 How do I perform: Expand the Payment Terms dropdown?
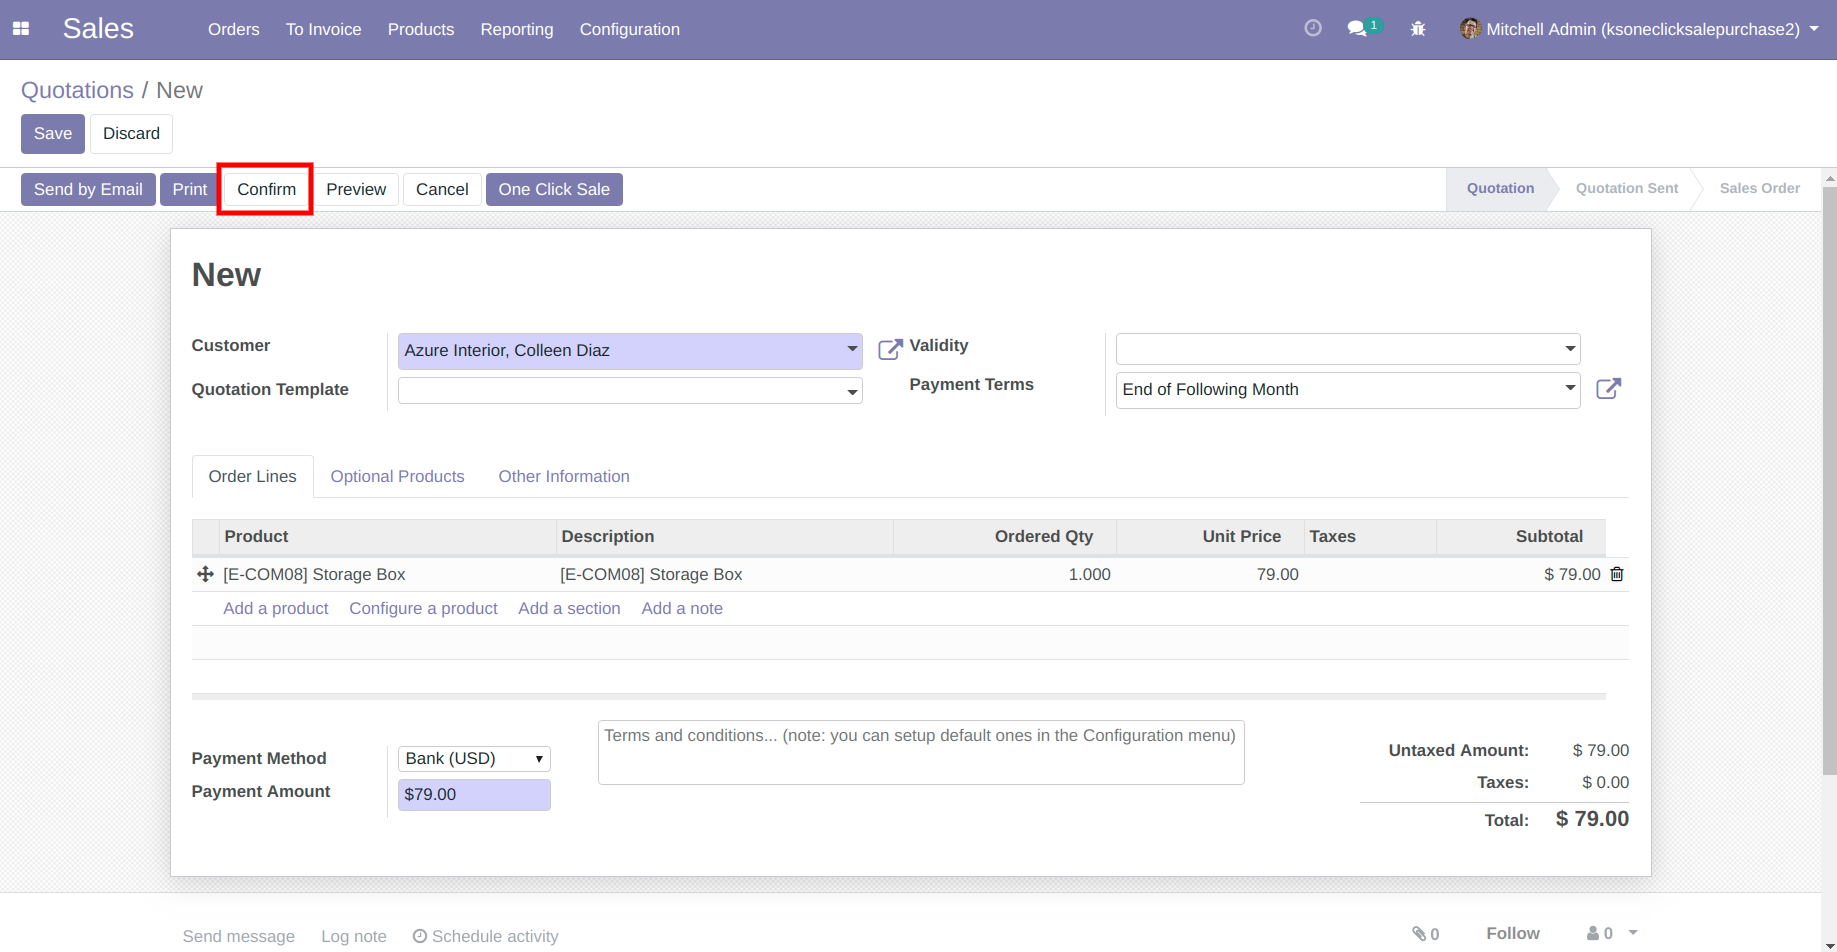[1569, 389]
